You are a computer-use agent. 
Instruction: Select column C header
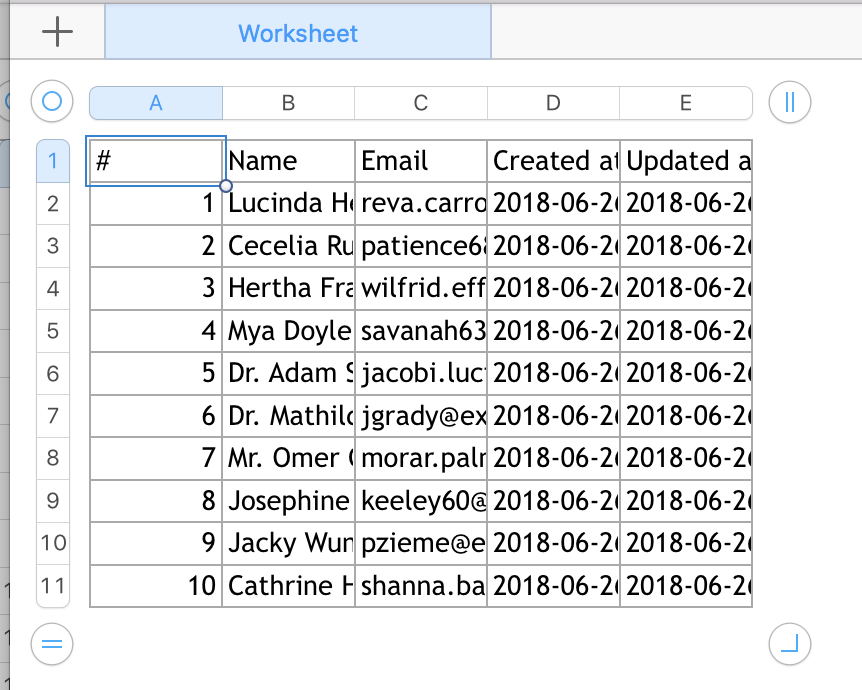[421, 103]
